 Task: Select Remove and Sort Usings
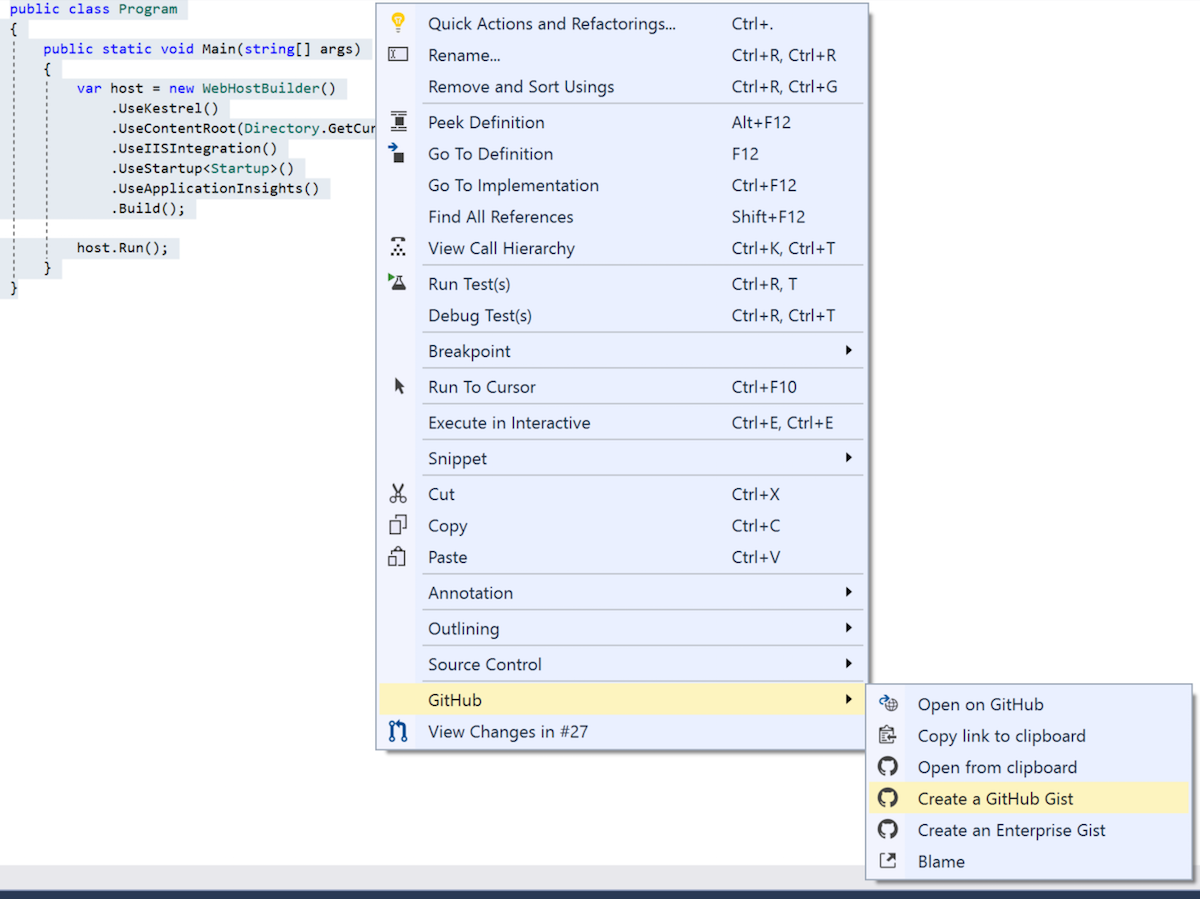tap(622, 87)
